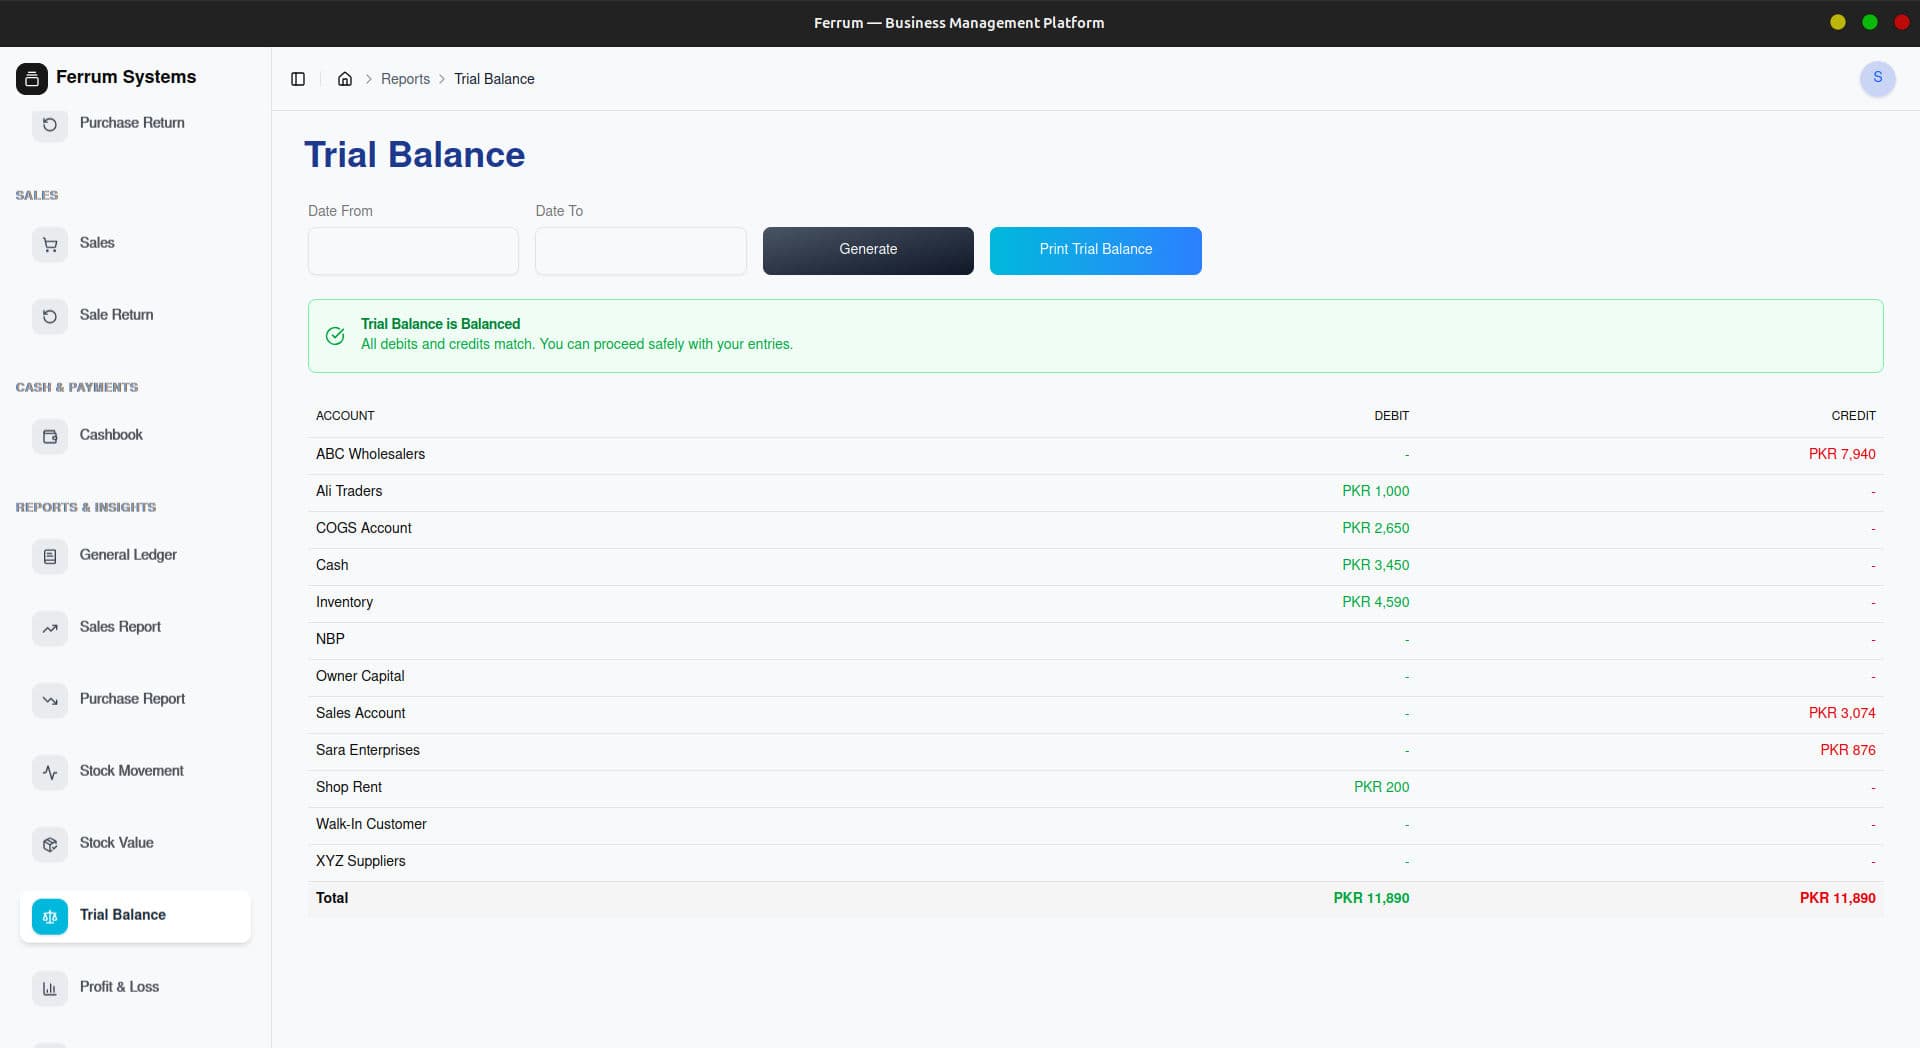Click the General Ledger icon
The height and width of the screenshot is (1048, 1920).
50,556
